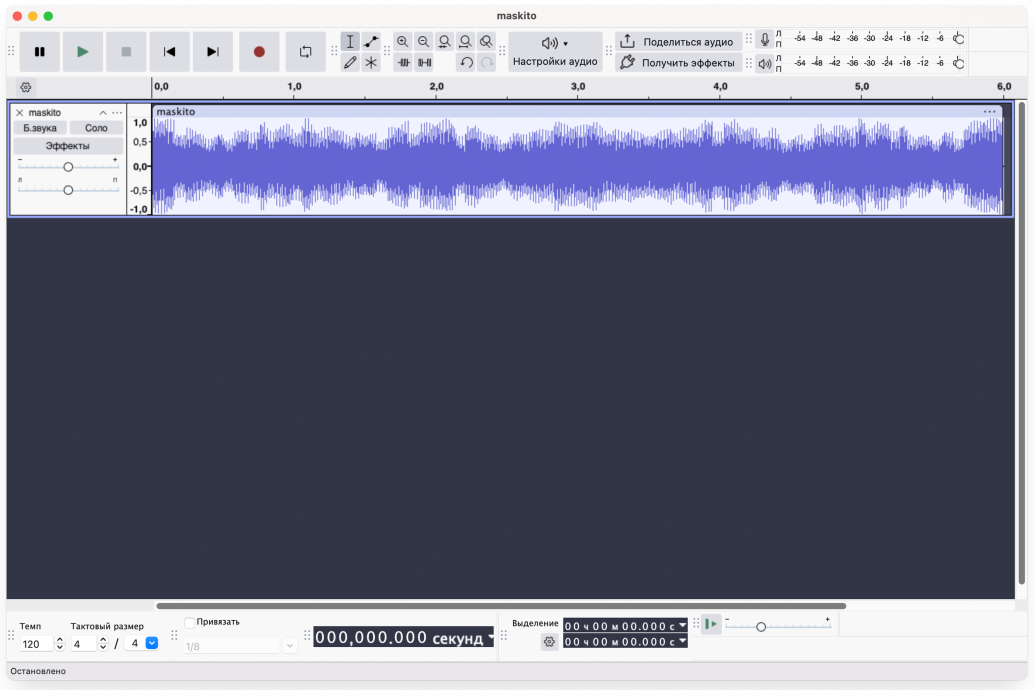Enable the Привязать snap checkbox
Screen dimensions: 1035x690
click(190, 622)
